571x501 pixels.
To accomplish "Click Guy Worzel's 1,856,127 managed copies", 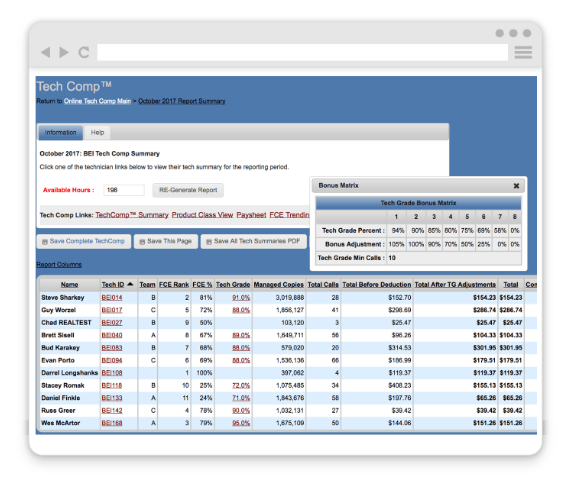I will 290,310.
